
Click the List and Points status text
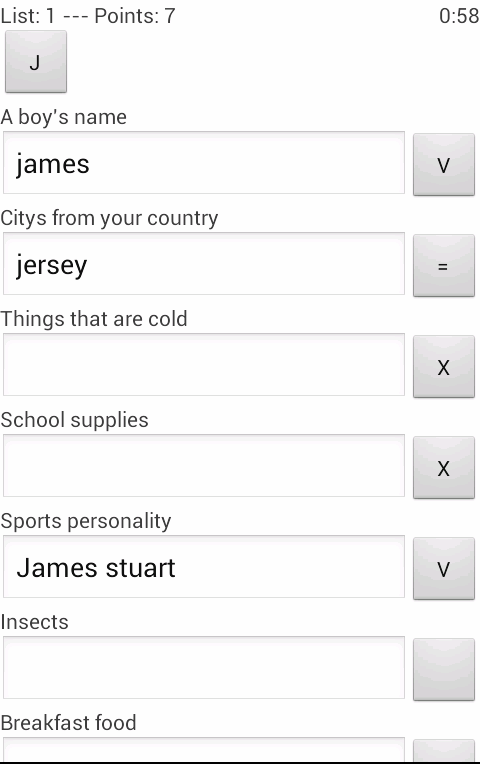tap(88, 16)
